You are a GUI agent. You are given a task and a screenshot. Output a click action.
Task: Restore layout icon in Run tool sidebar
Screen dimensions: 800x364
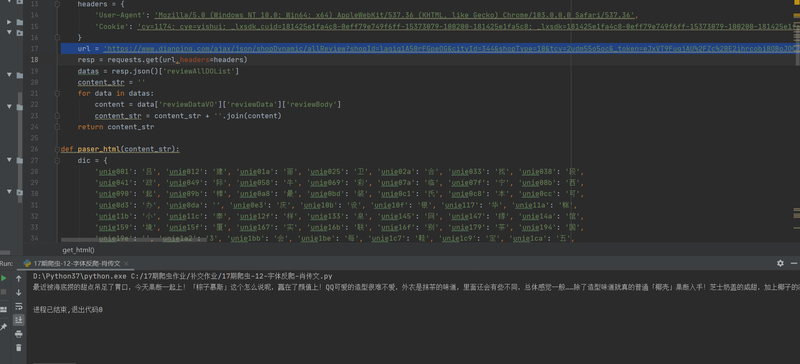click(x=3, y=310)
